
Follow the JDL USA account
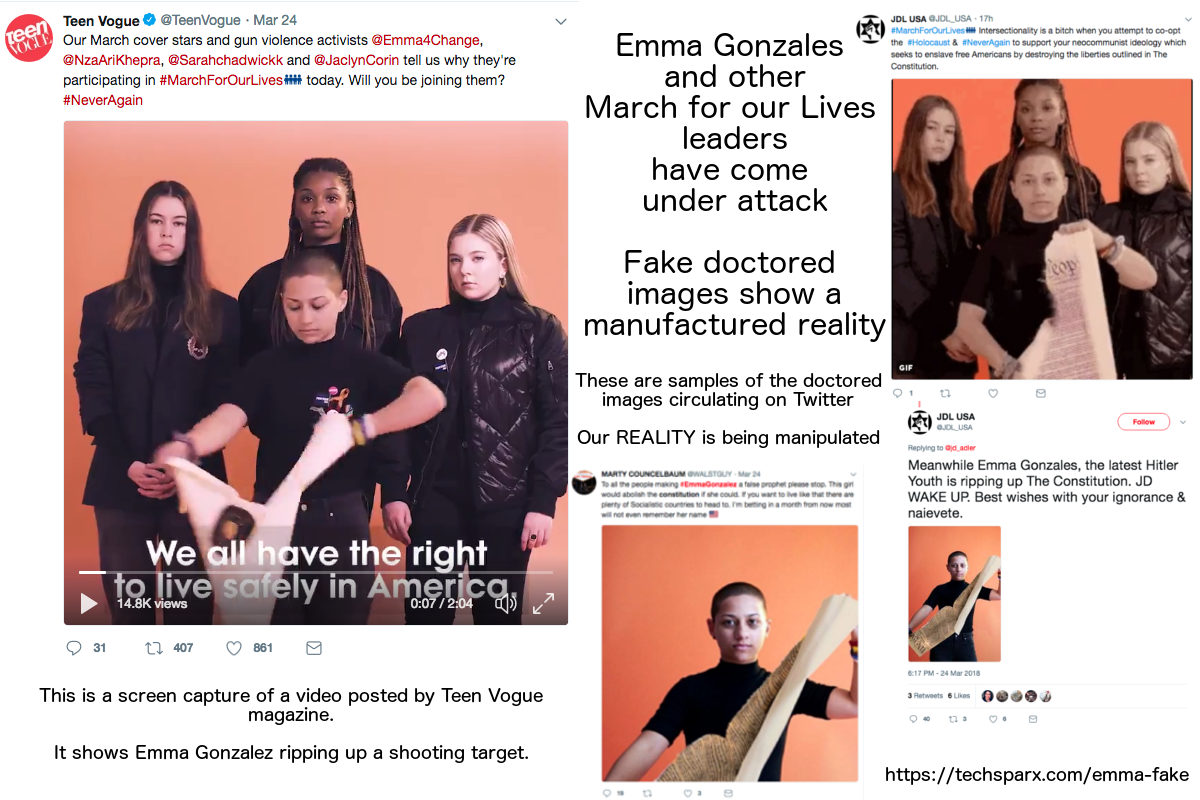(x=1143, y=422)
